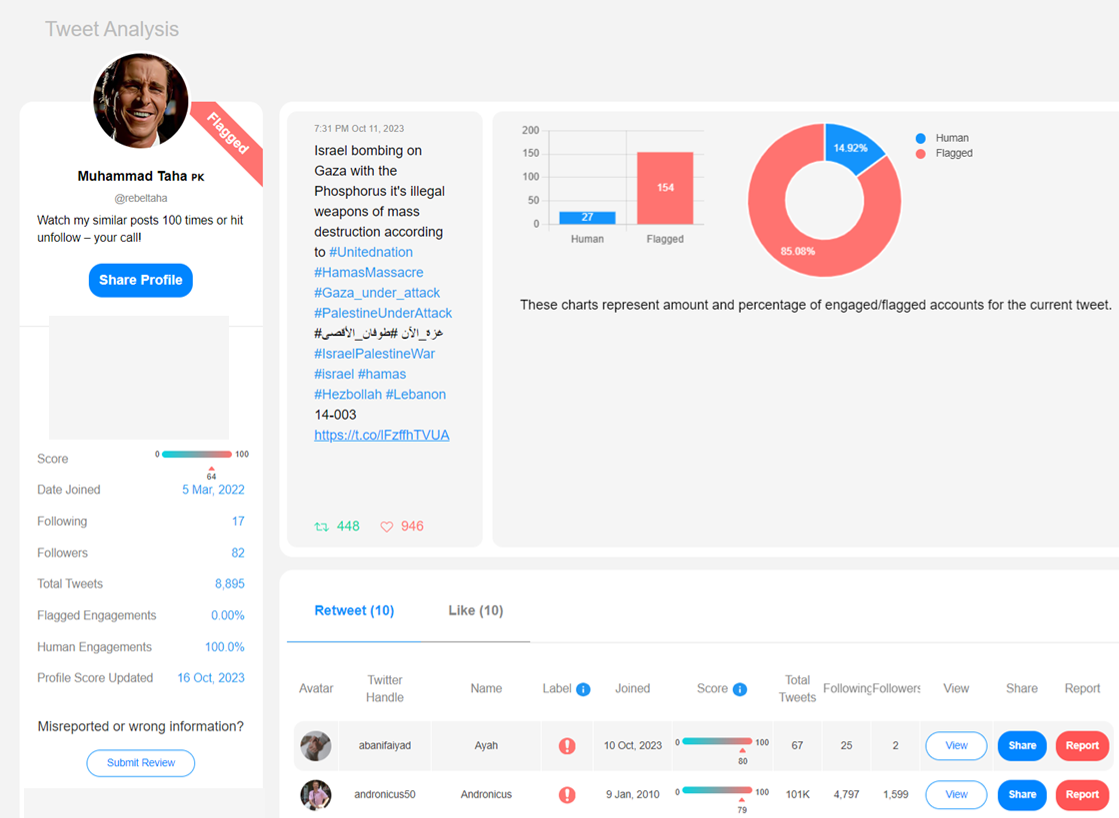Click the Total Tweets column header
1119x818 pixels.
coord(797,689)
